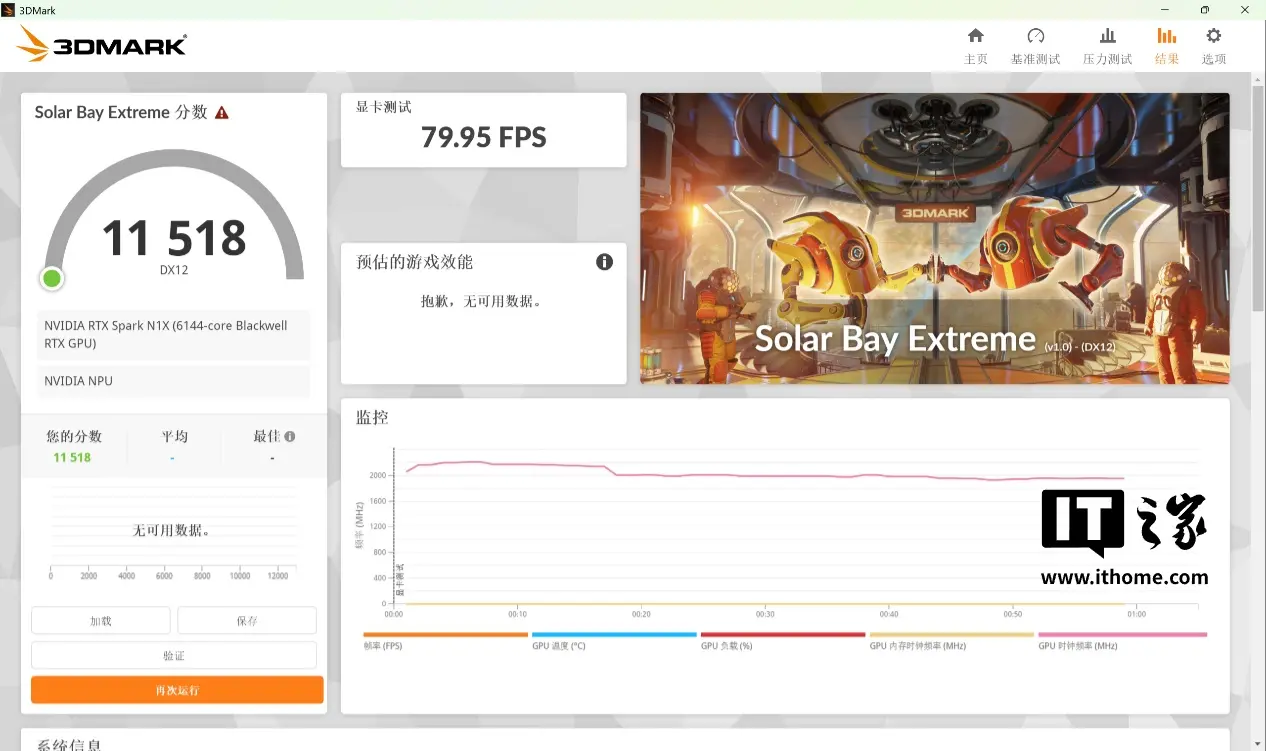Click the green 11 518 under 您的分数
The width and height of the screenshot is (1266, 751).
(72, 458)
